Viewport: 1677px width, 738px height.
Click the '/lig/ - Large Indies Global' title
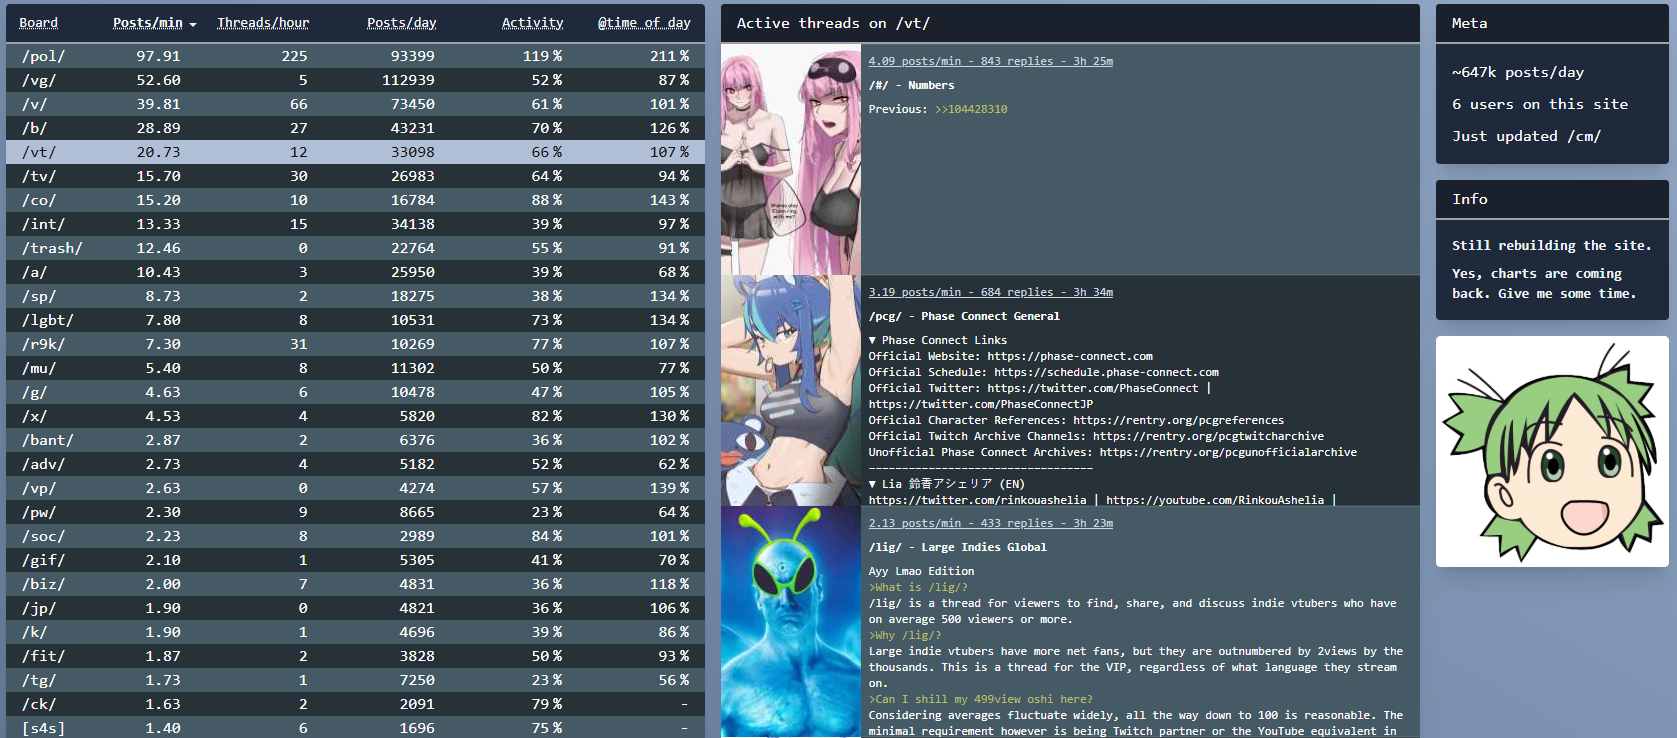pos(957,547)
